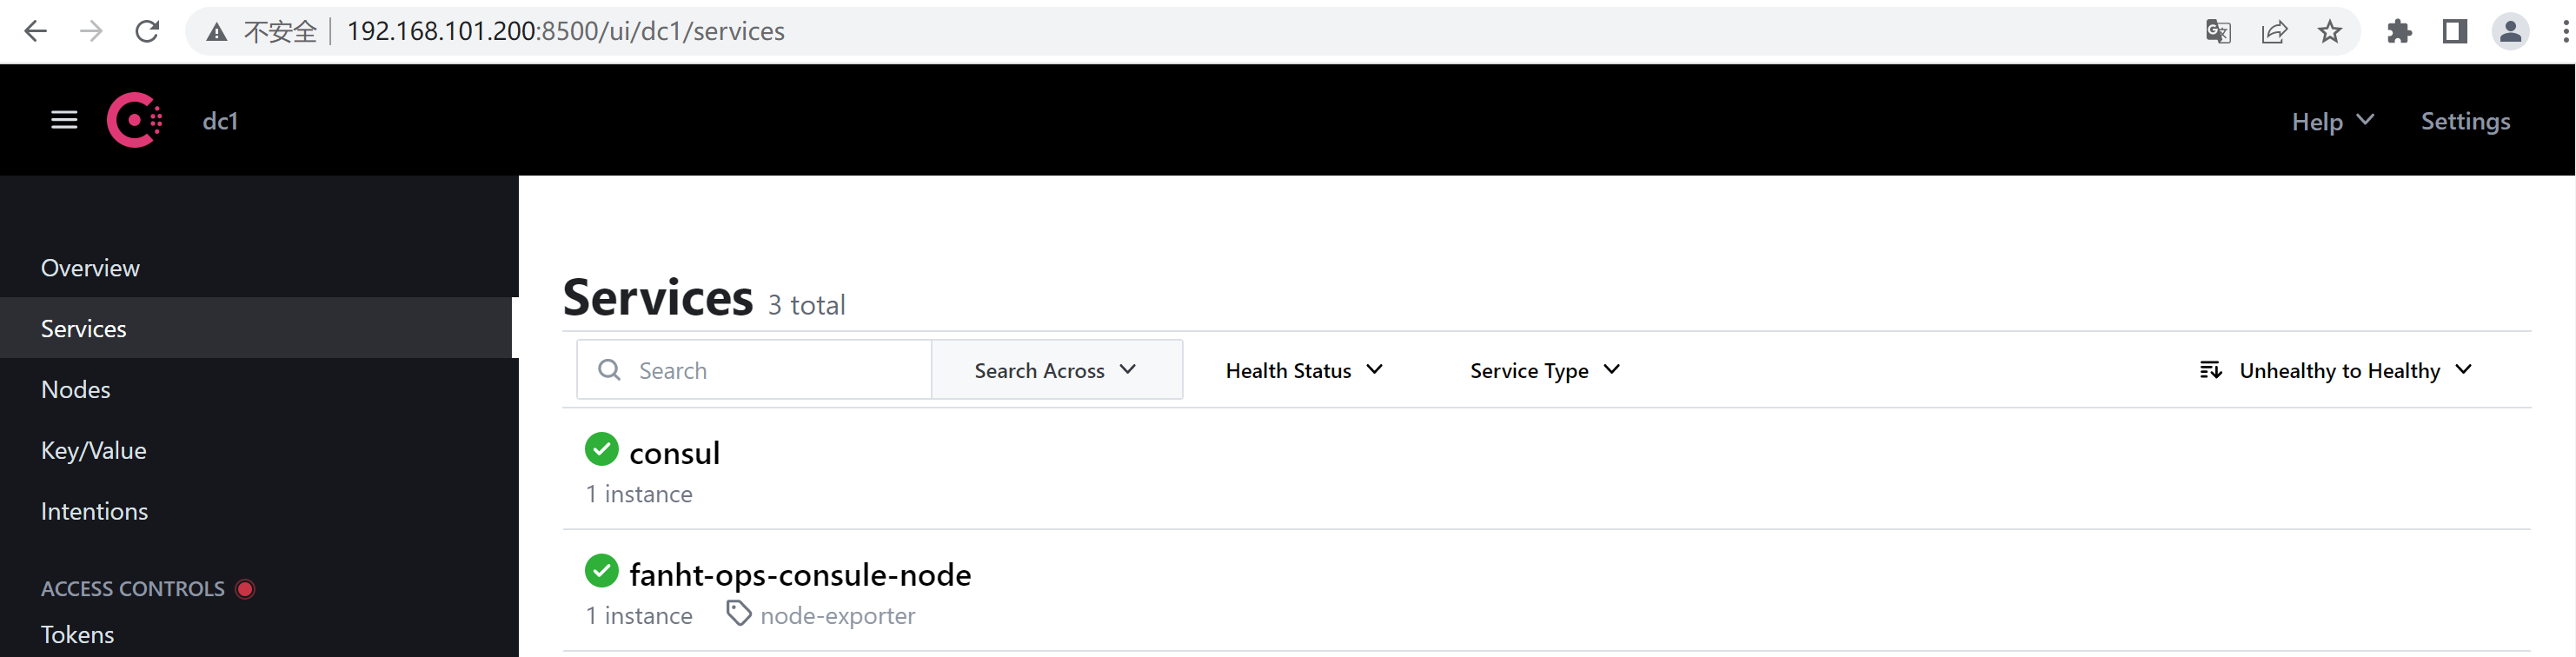
Task: Select the ACCESS CONTROLS heading
Action: pyautogui.click(x=133, y=589)
